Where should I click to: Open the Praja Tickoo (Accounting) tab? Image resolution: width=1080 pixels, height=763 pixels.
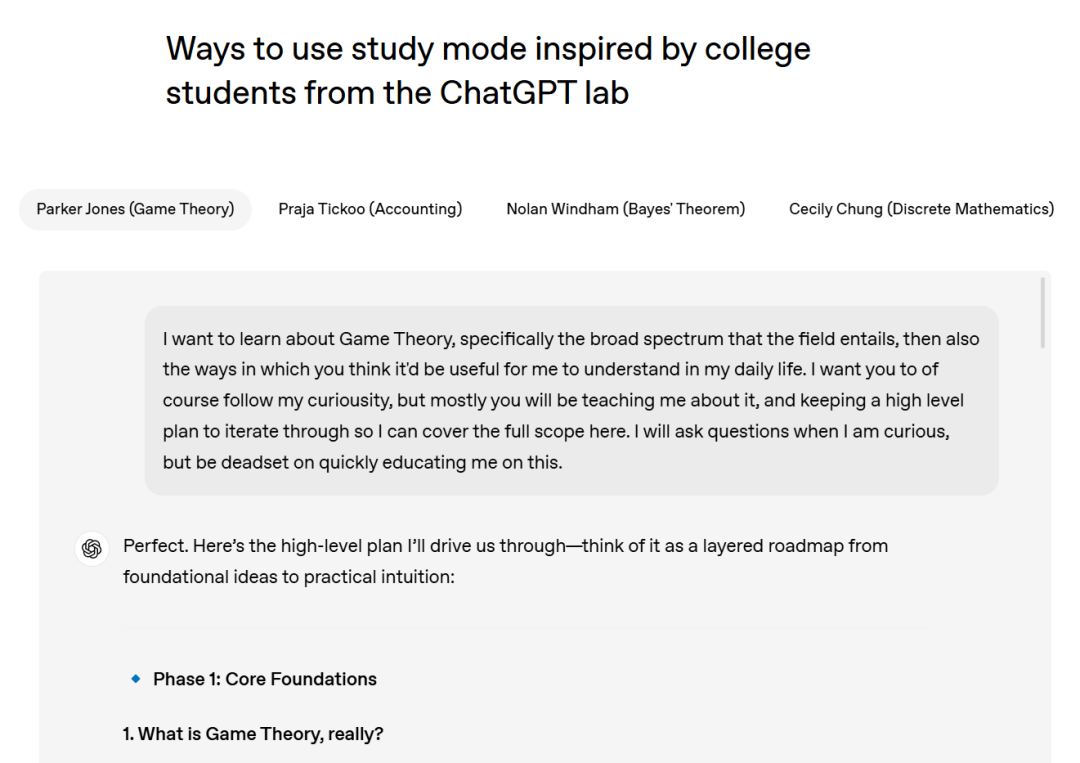[370, 209]
